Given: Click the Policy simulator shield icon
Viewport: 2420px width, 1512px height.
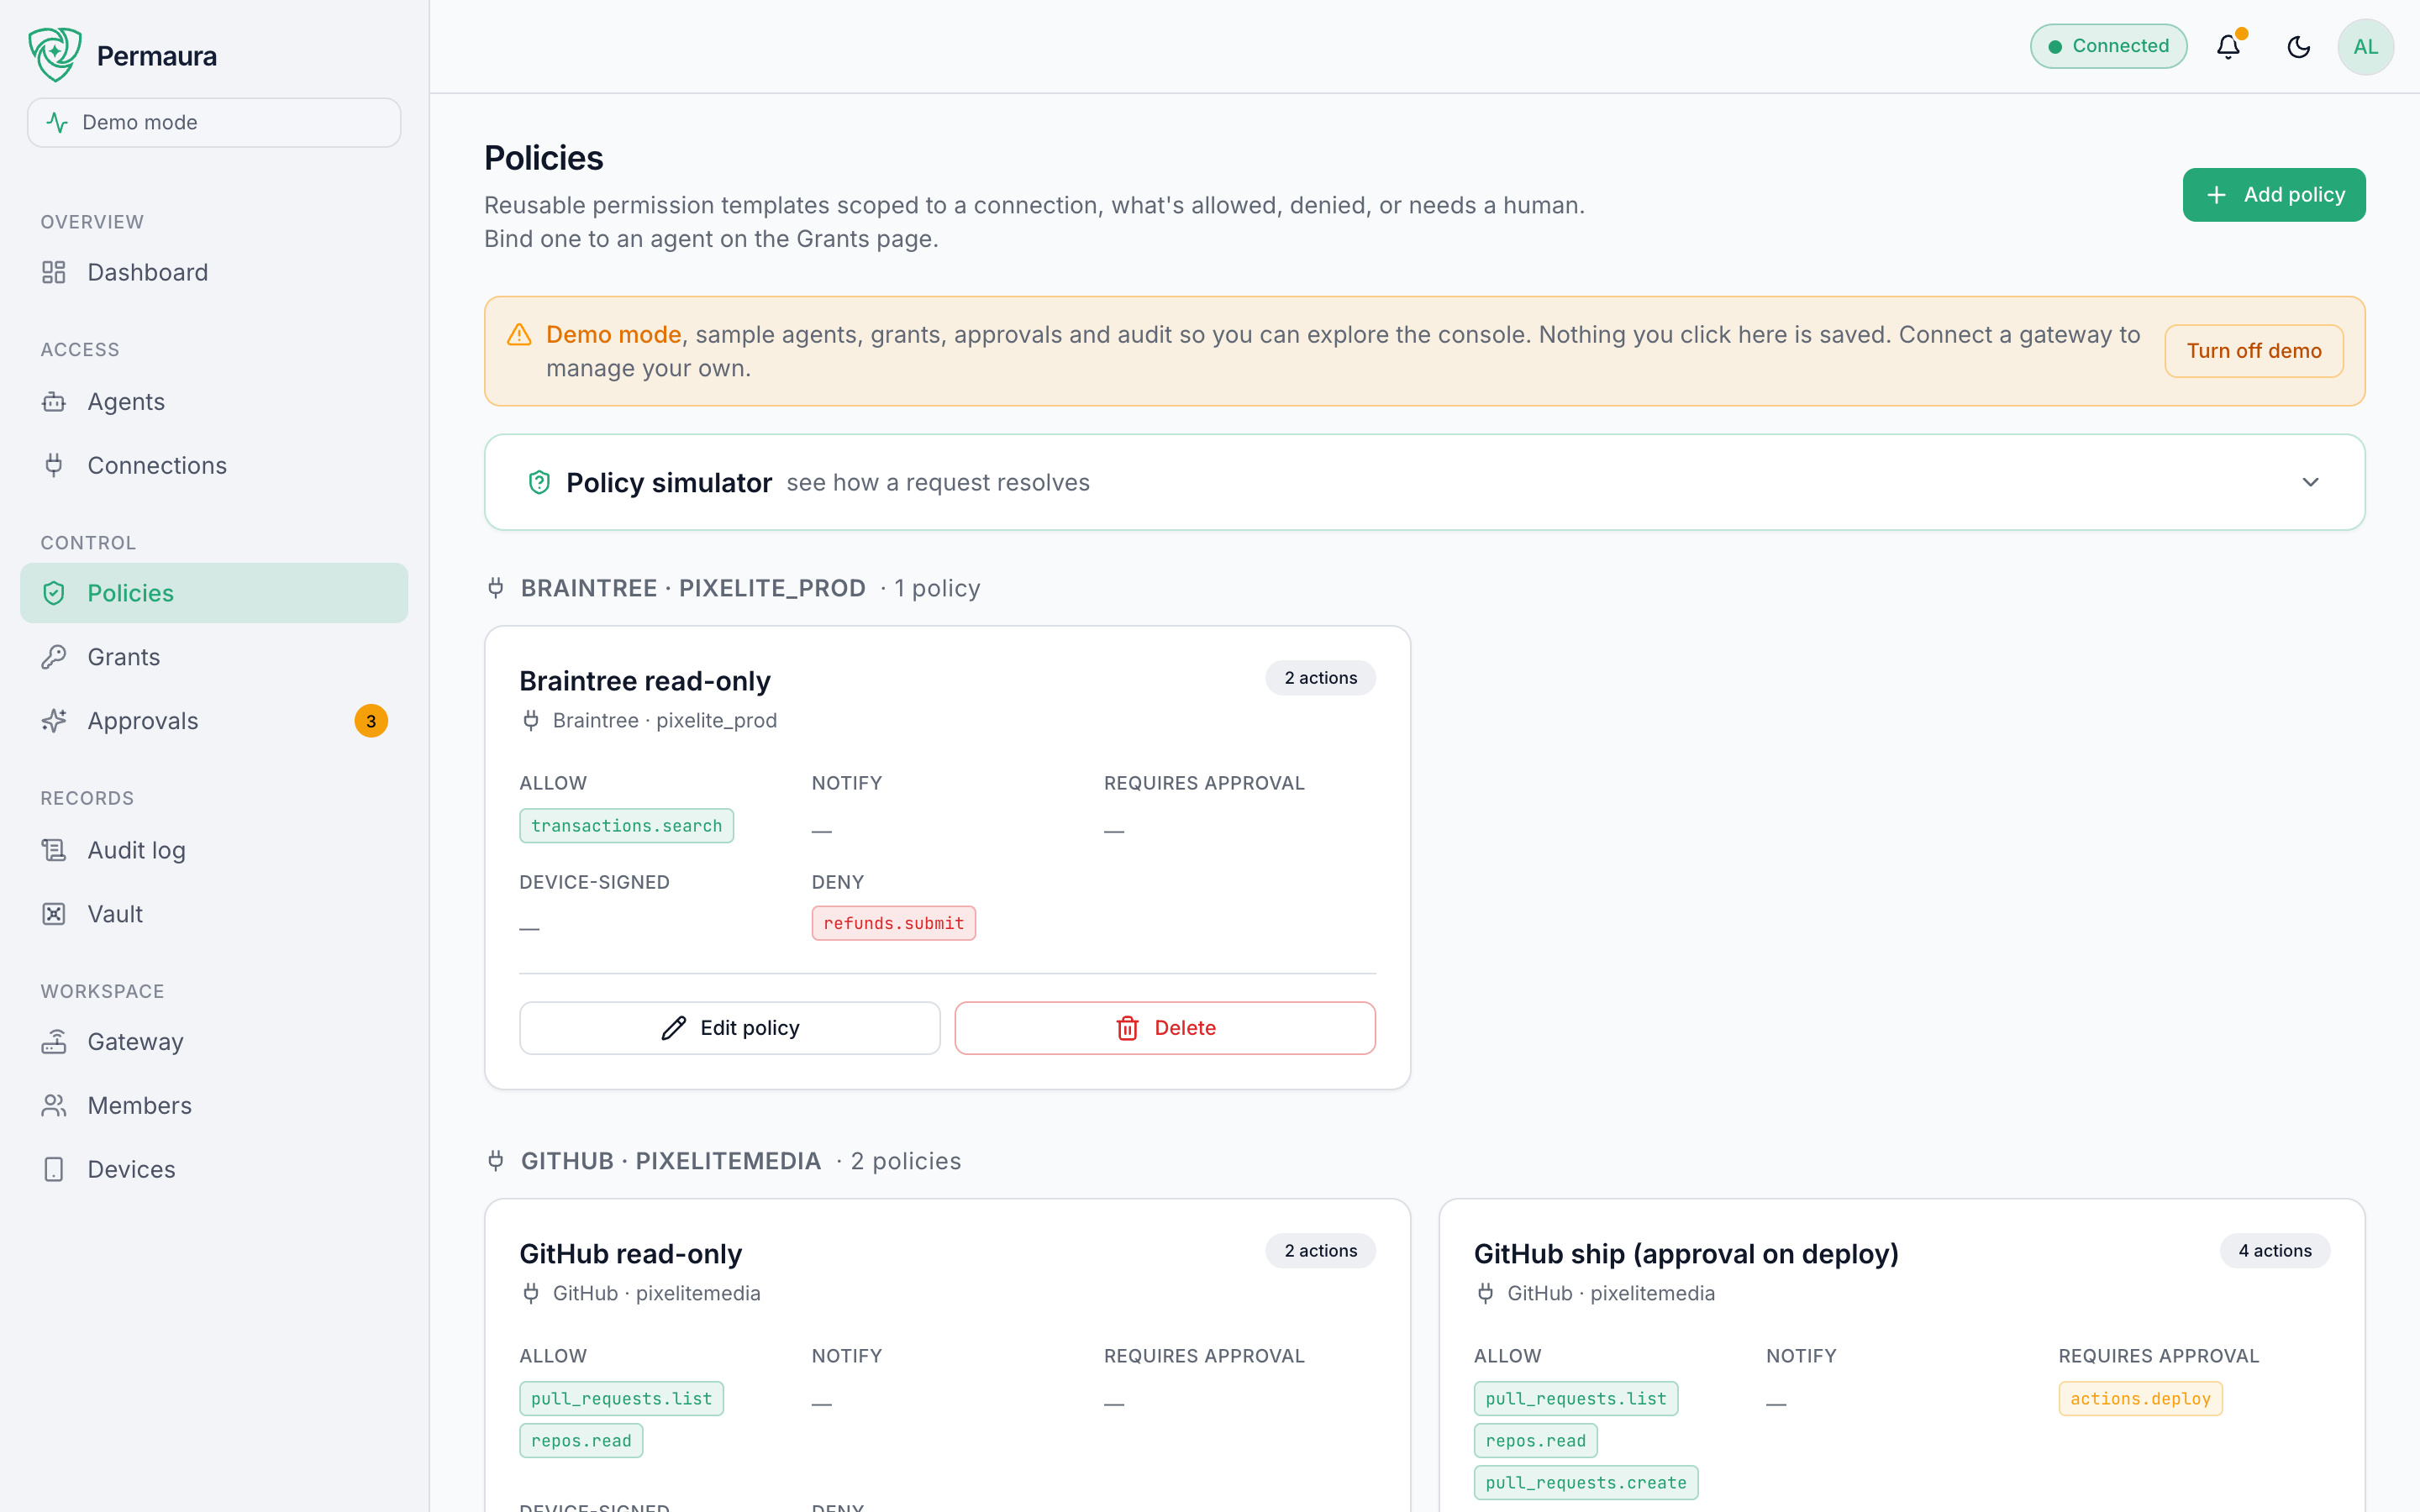Looking at the screenshot, I should [539, 483].
